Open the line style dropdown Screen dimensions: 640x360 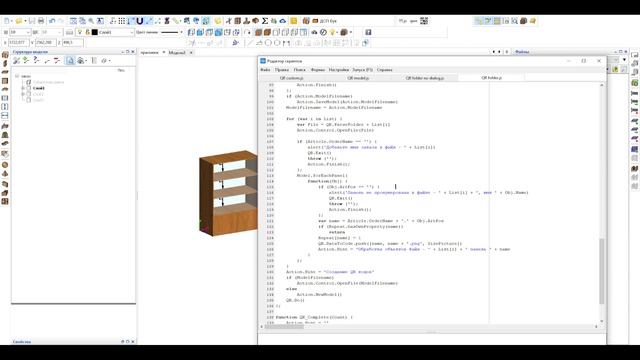pos(181,32)
